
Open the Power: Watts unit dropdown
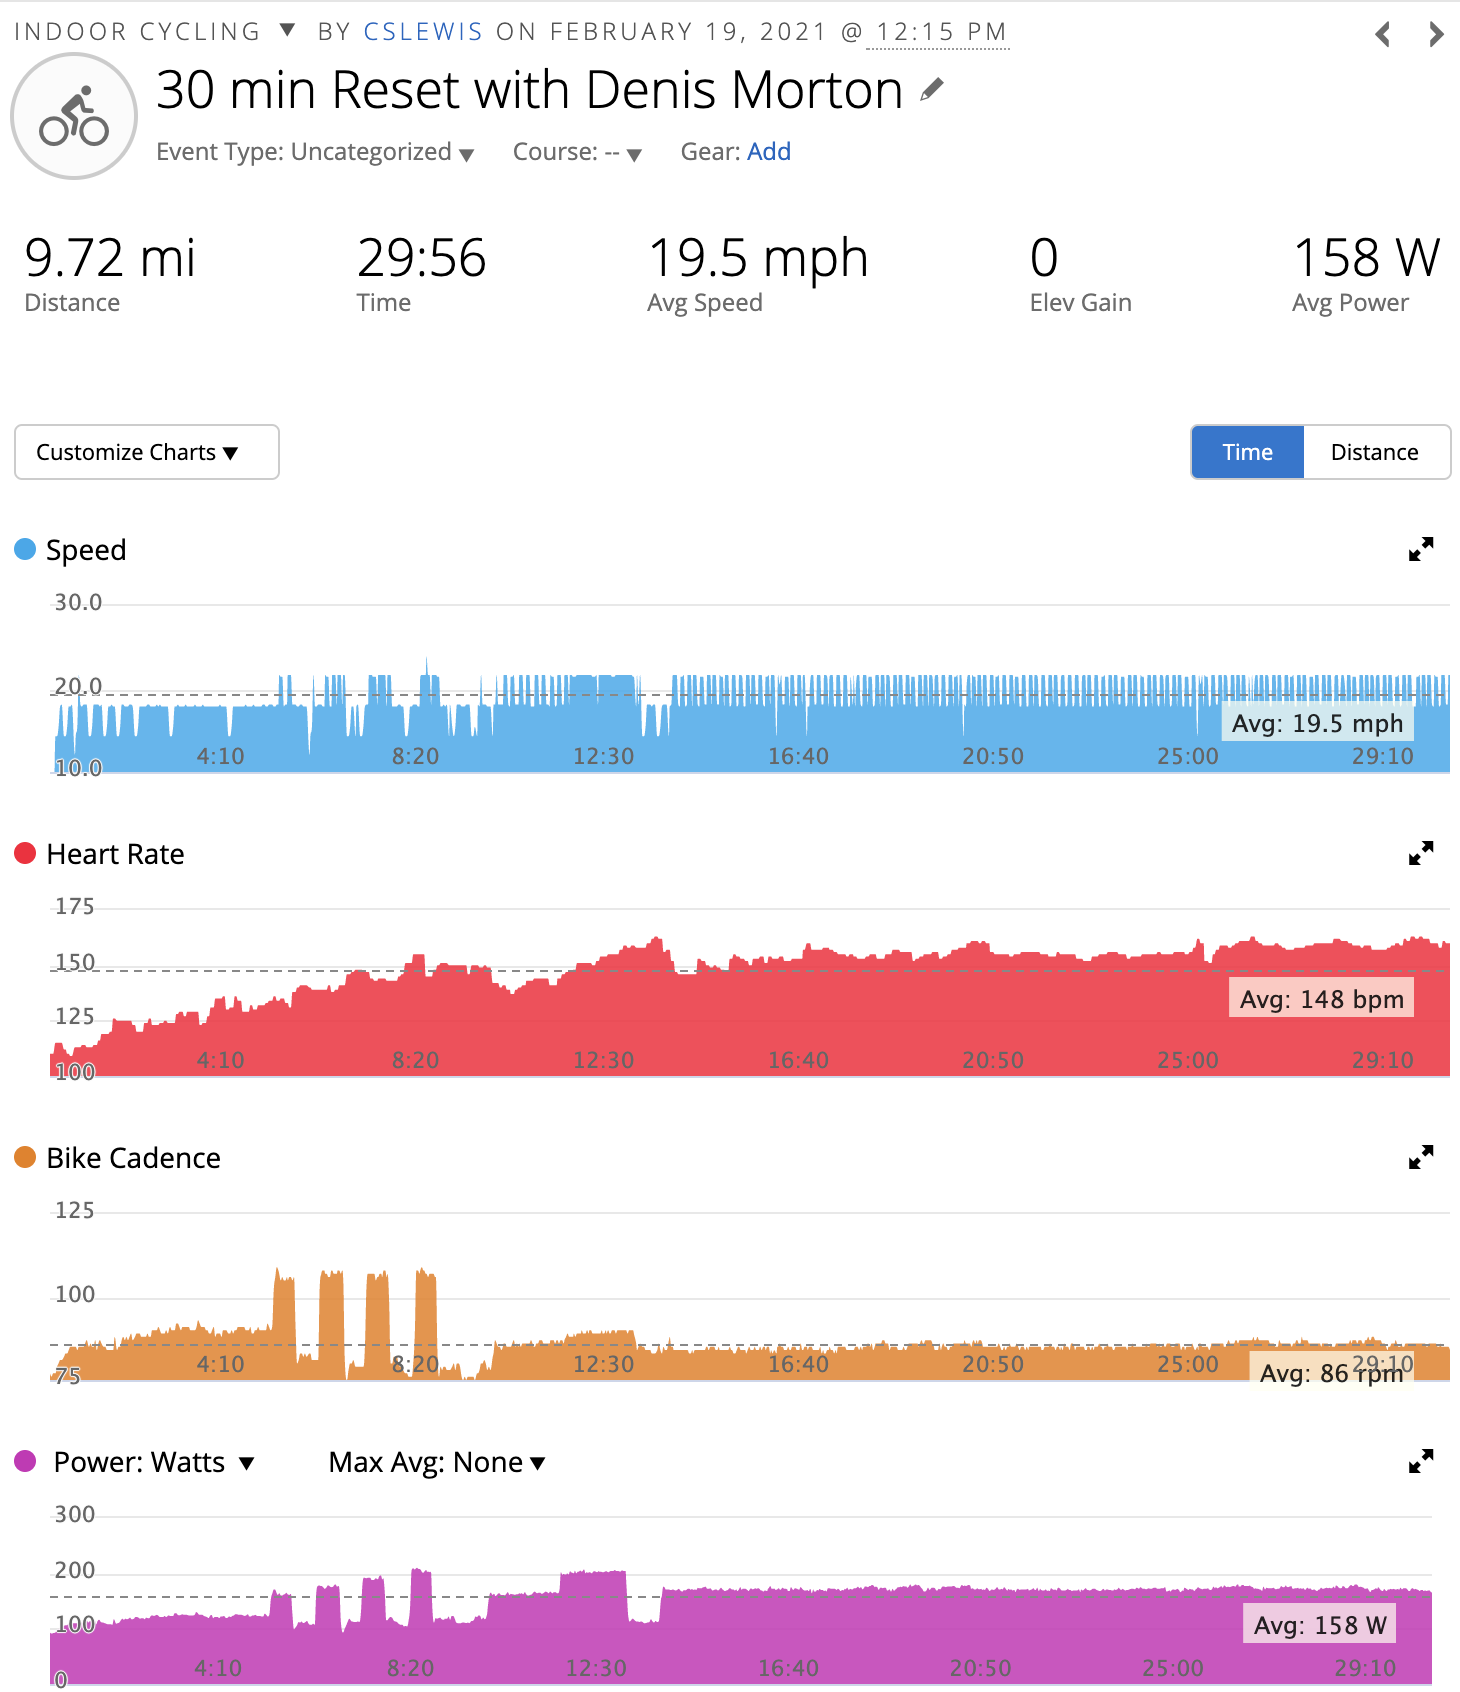[x=154, y=1462]
